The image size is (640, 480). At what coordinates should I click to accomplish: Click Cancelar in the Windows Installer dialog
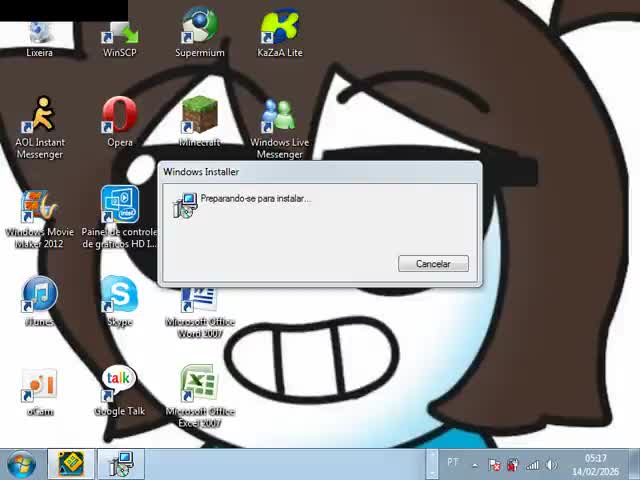point(433,264)
